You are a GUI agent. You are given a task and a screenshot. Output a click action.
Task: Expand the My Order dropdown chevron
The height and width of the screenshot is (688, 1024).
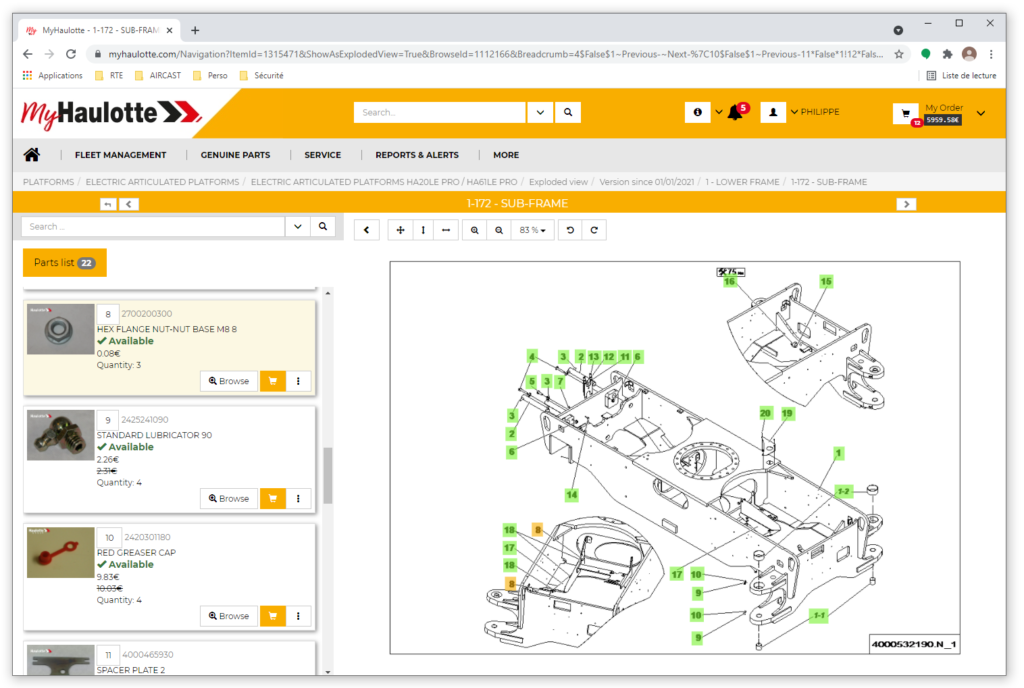(x=981, y=113)
